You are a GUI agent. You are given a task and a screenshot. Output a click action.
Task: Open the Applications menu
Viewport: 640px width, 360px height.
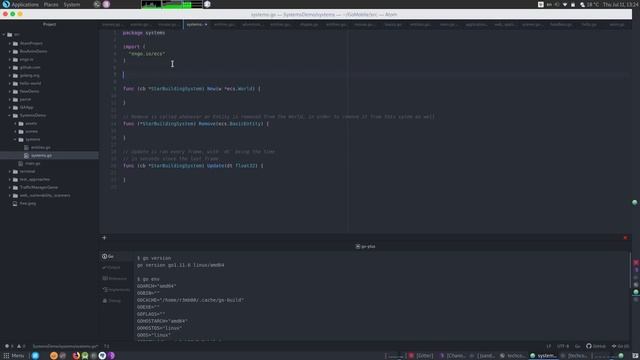(x=25, y=4)
